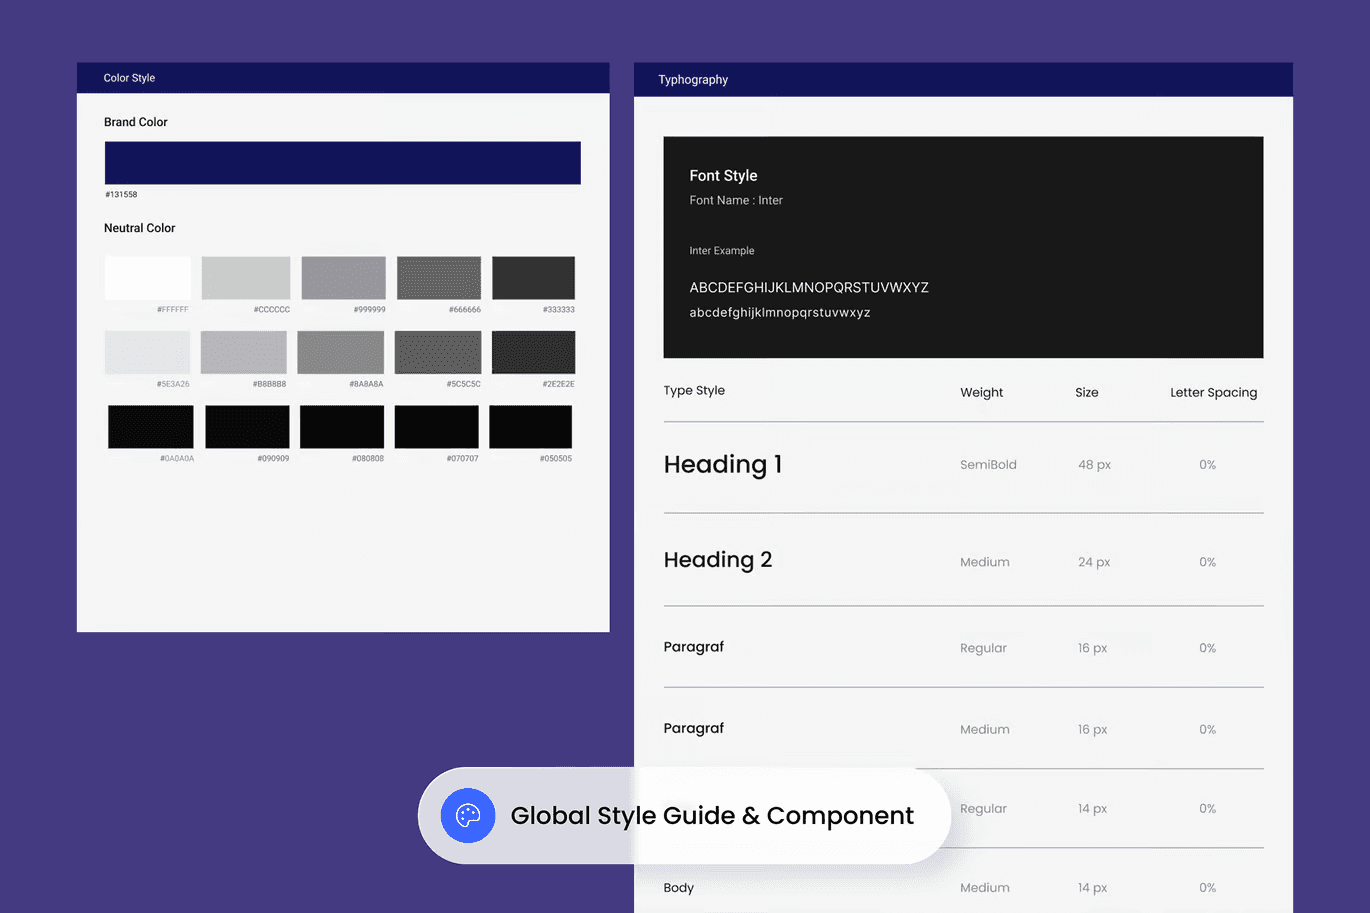Click the Inter Example label

pyautogui.click(x=722, y=251)
